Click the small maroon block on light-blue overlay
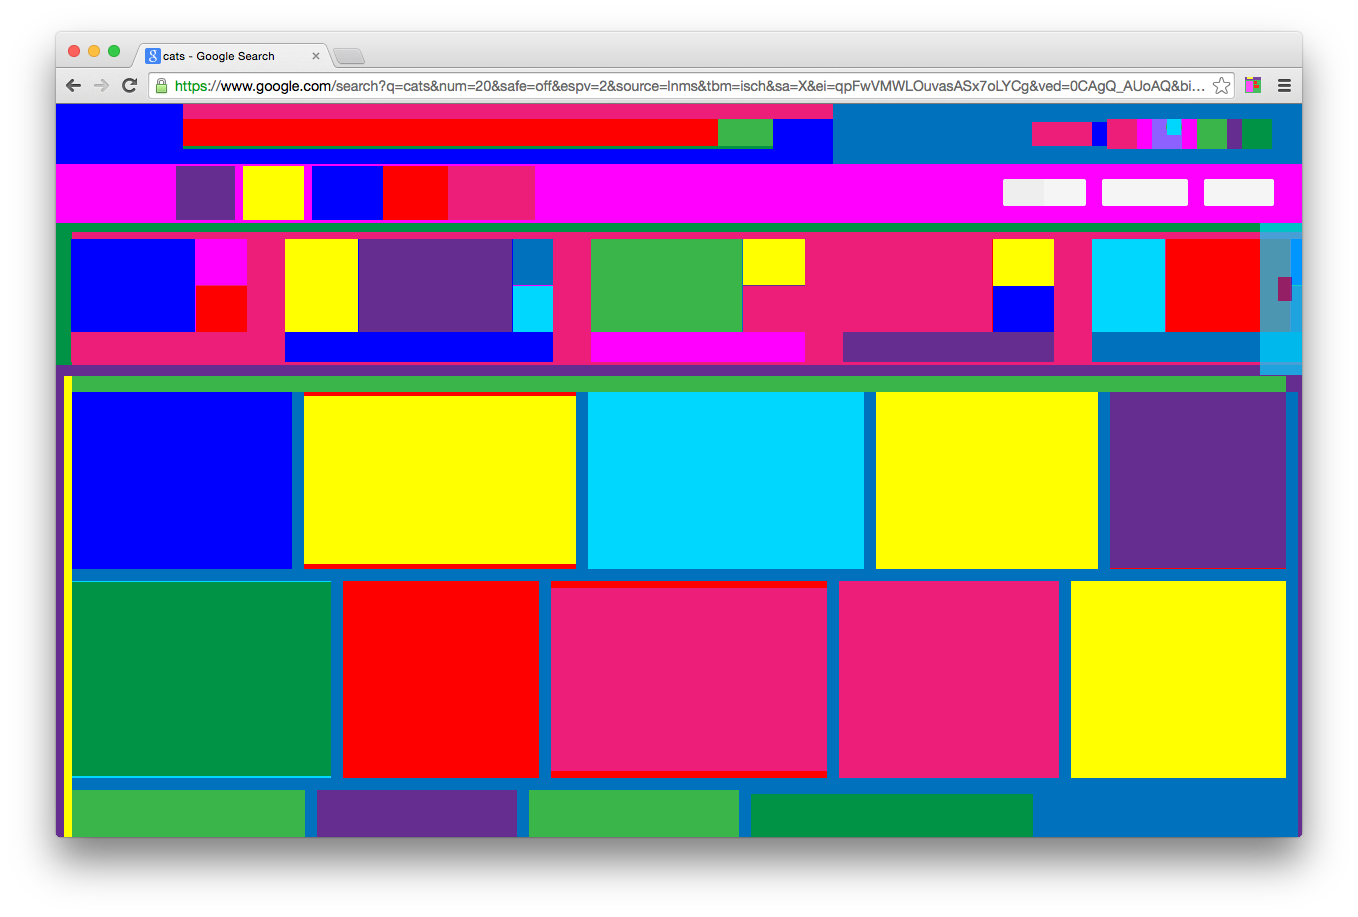This screenshot has width=1358, height=917. pos(1284,289)
